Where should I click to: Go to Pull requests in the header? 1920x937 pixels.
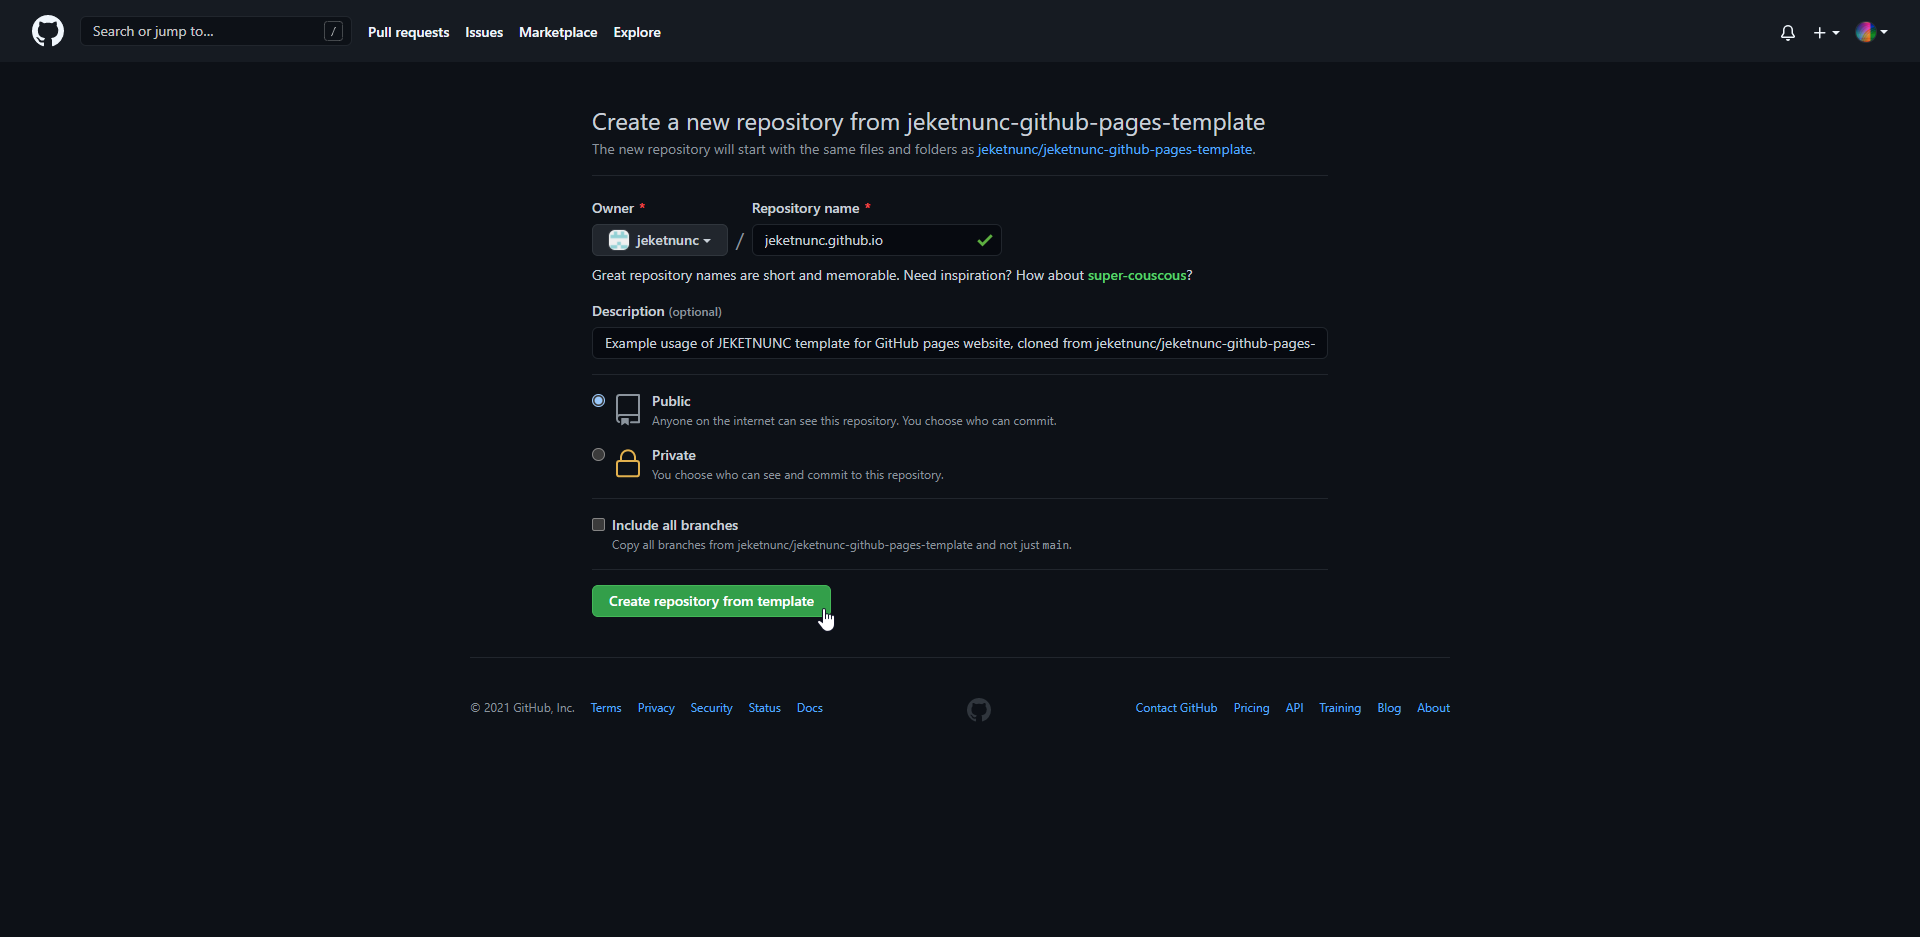[x=408, y=32]
